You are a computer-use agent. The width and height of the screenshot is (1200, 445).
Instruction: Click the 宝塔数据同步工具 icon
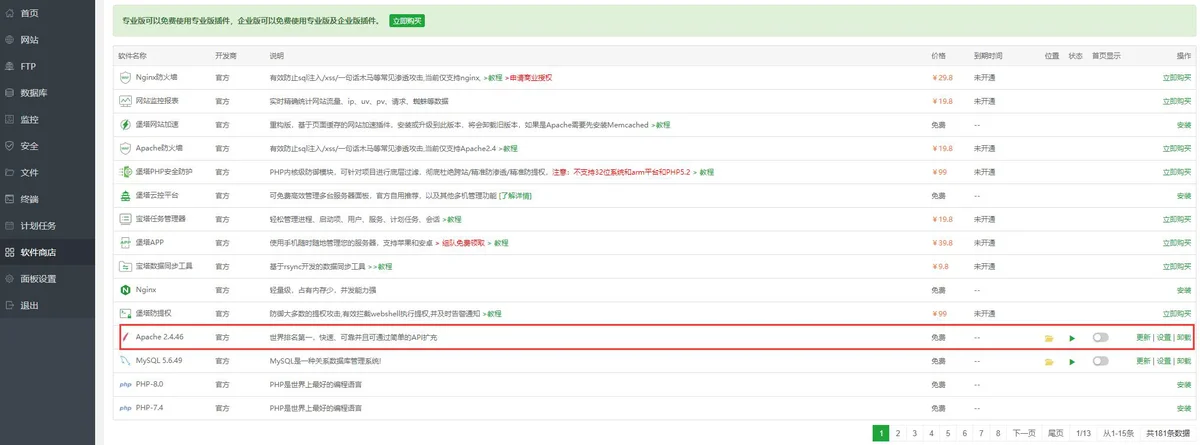[x=126, y=266]
